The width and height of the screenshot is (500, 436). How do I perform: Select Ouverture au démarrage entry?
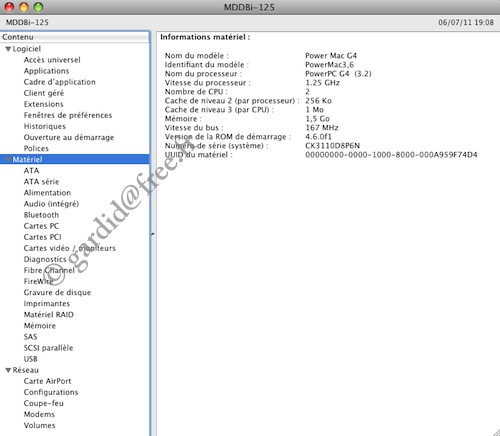click(x=69, y=137)
